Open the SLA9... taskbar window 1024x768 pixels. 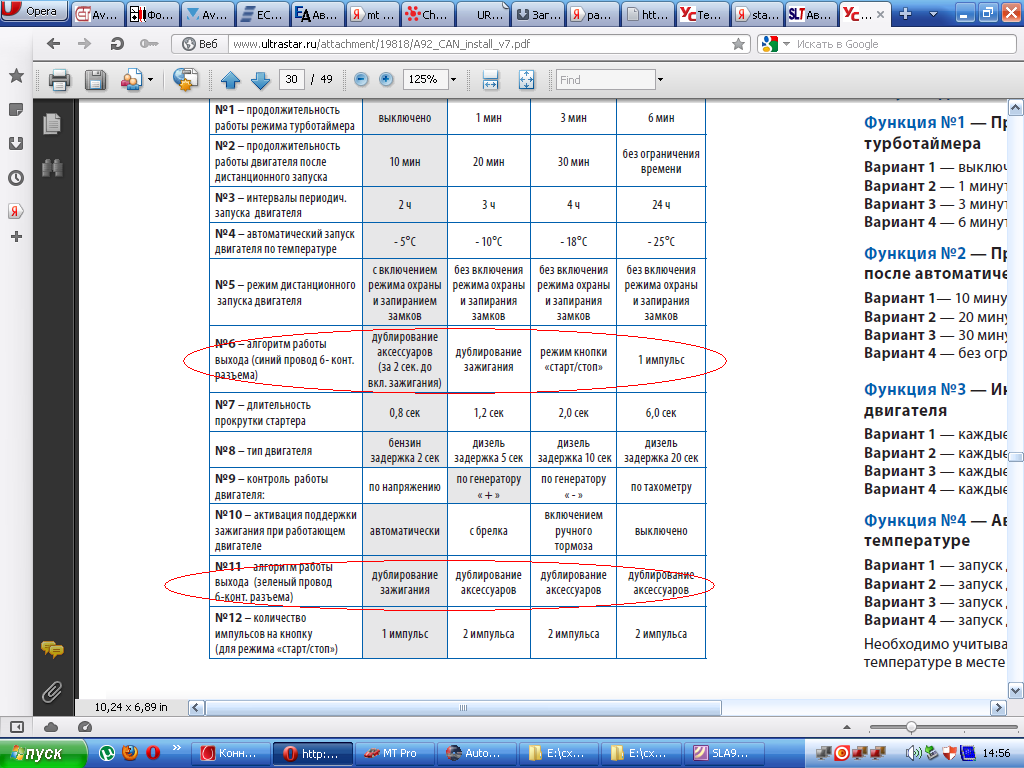[724, 754]
